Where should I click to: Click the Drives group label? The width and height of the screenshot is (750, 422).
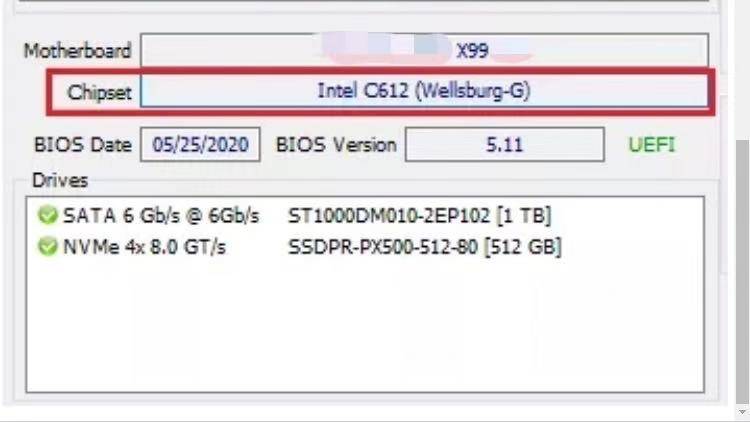[x=60, y=181]
